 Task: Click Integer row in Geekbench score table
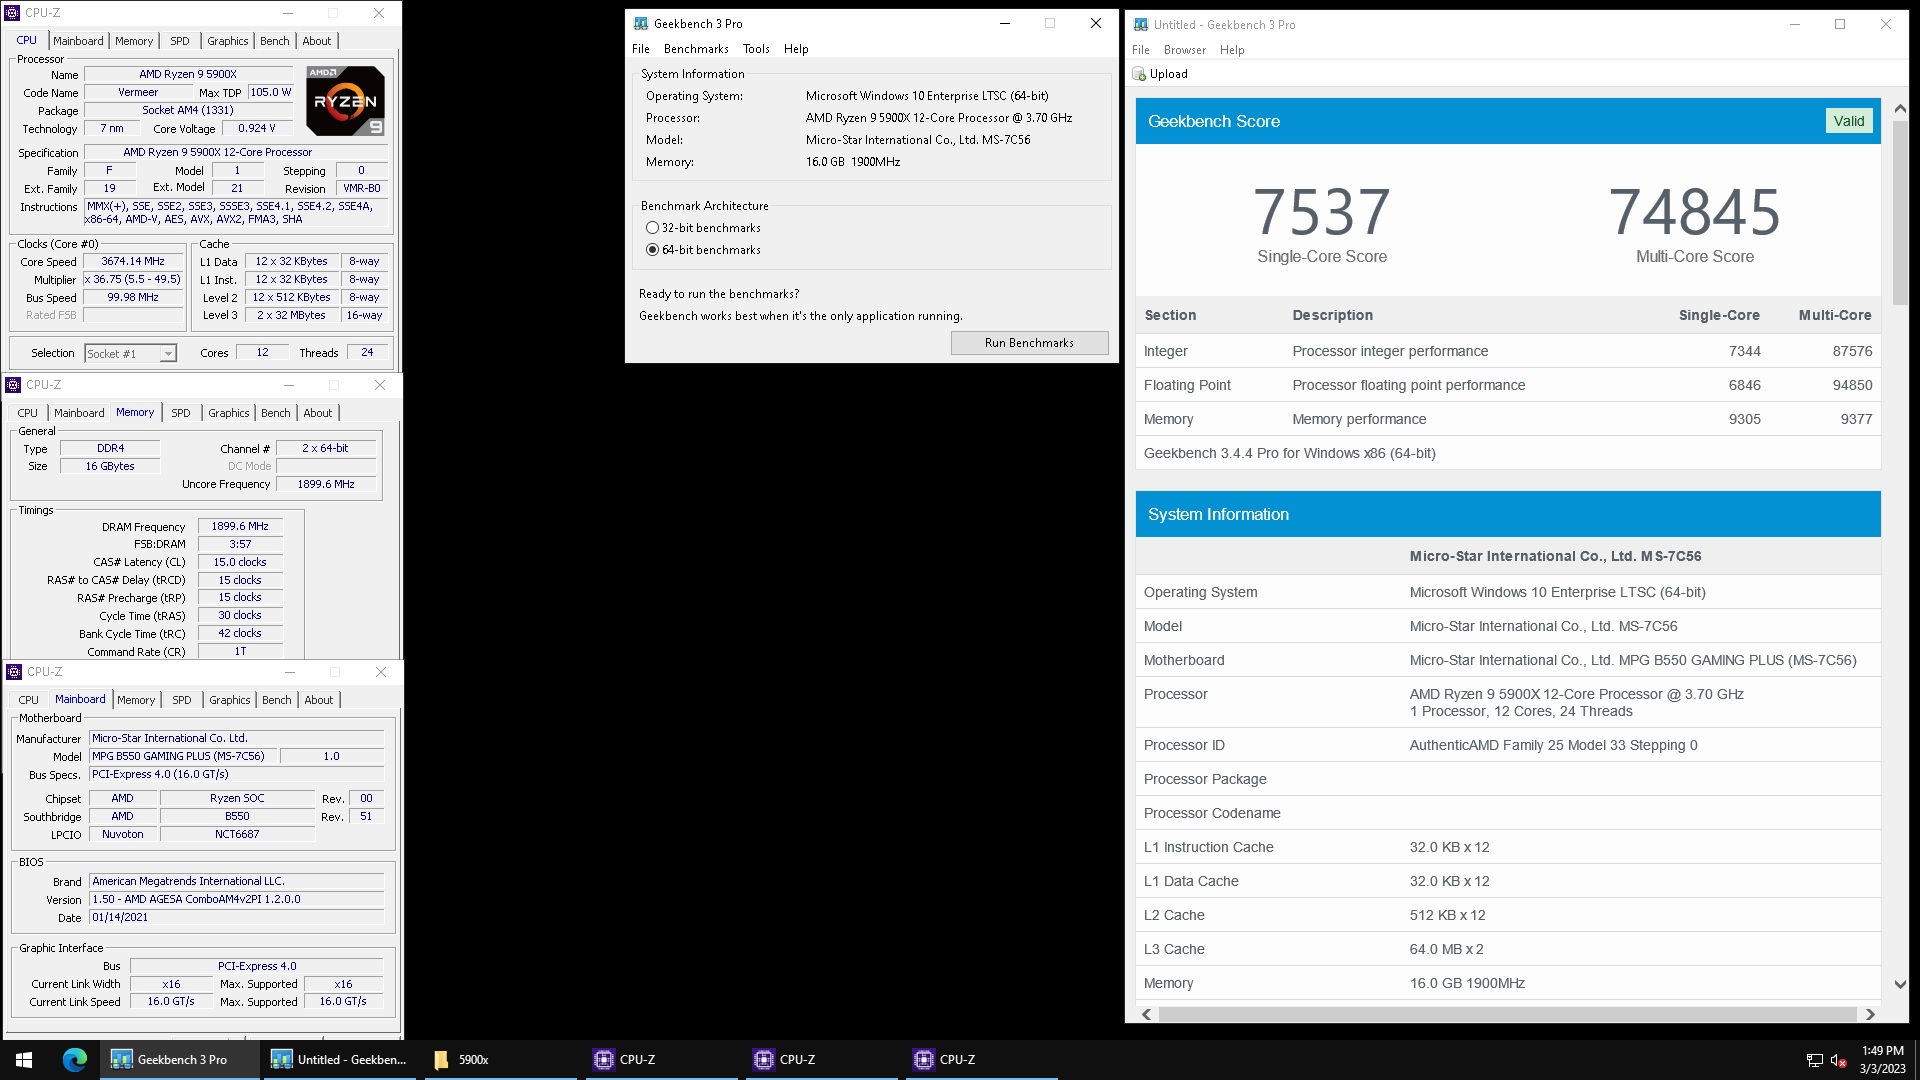pos(1507,351)
